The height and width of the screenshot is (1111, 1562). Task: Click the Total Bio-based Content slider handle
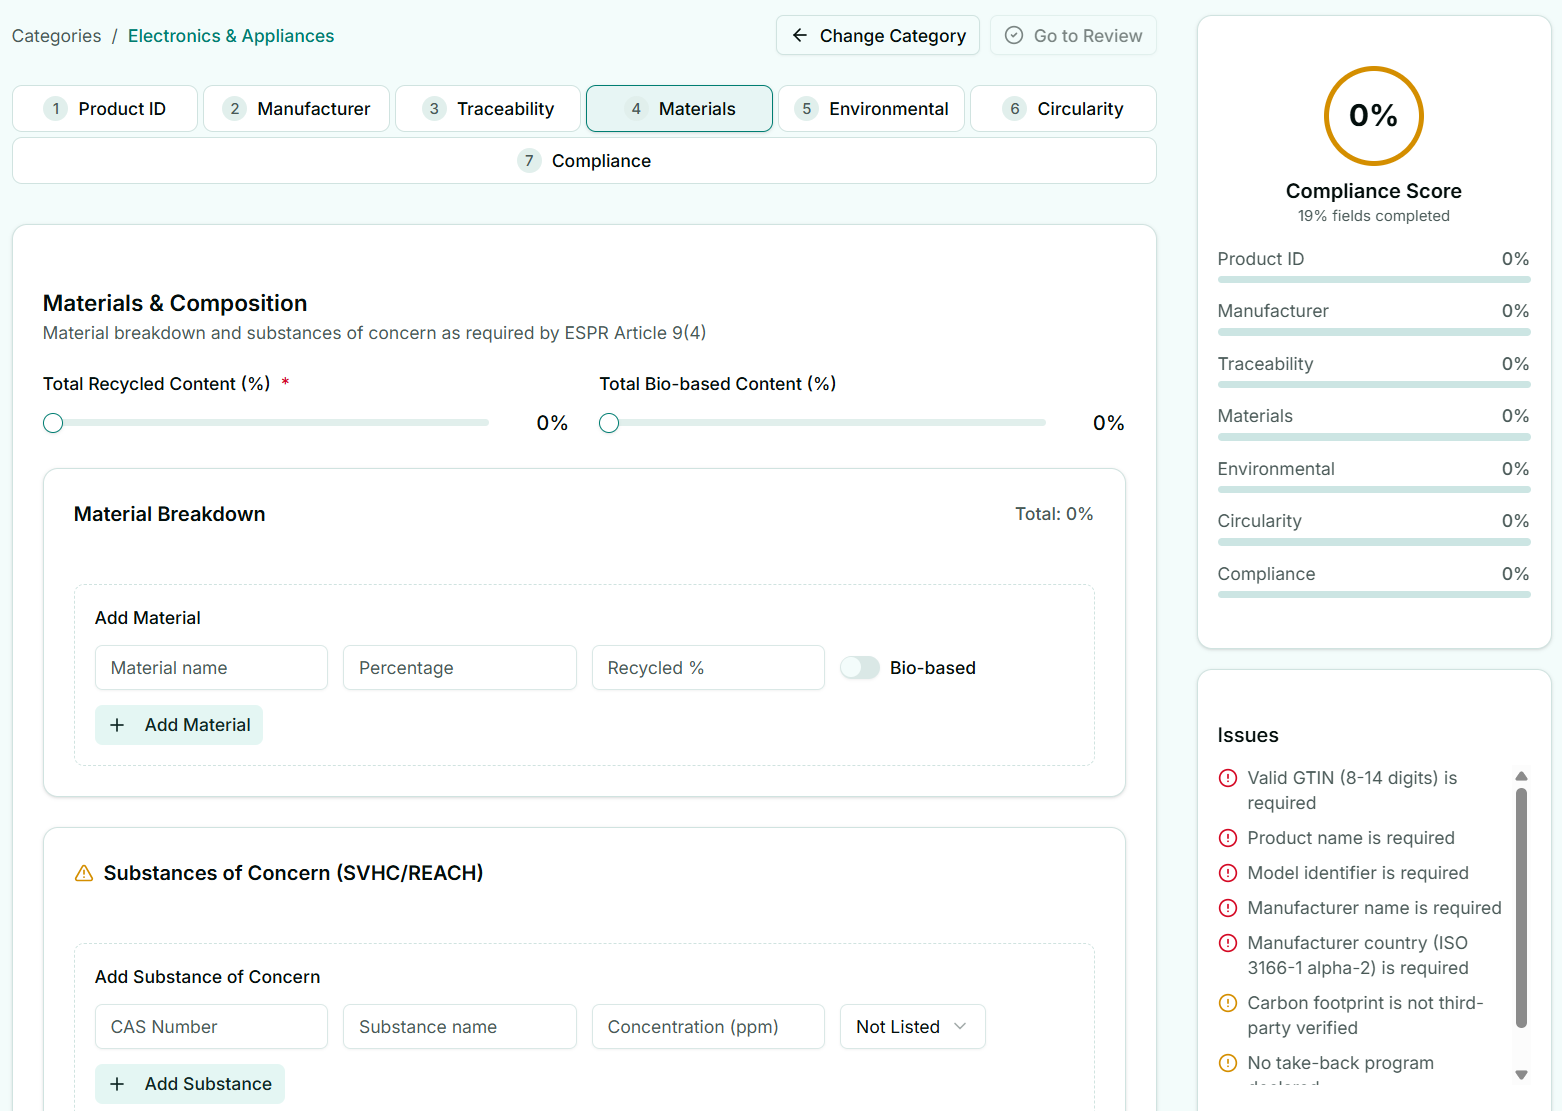point(609,423)
